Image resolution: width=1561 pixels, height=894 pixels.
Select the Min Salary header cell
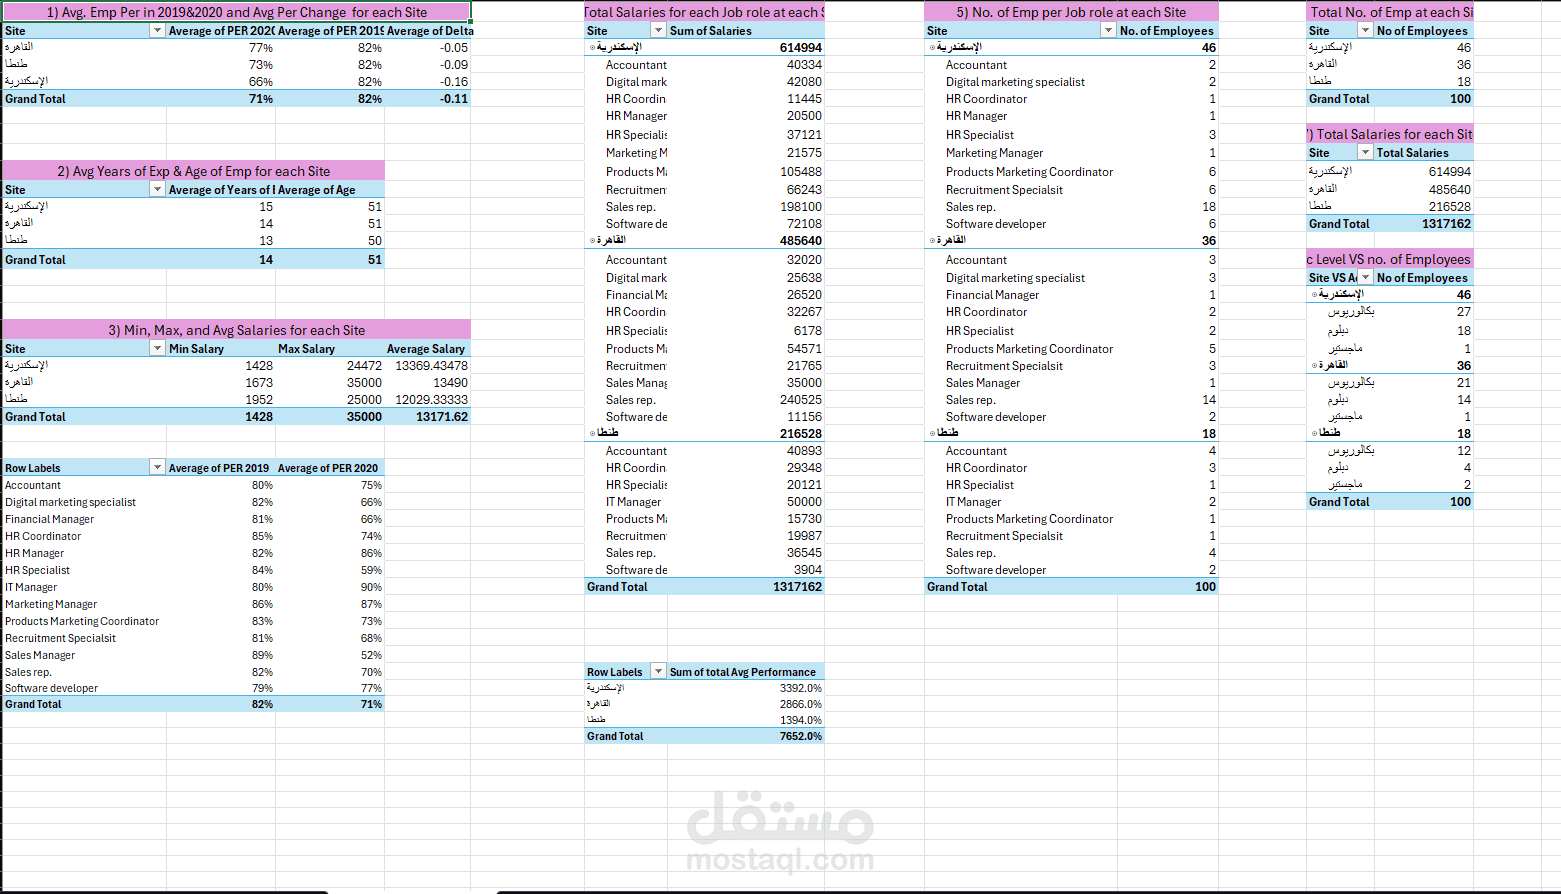pyautogui.click(x=220, y=349)
